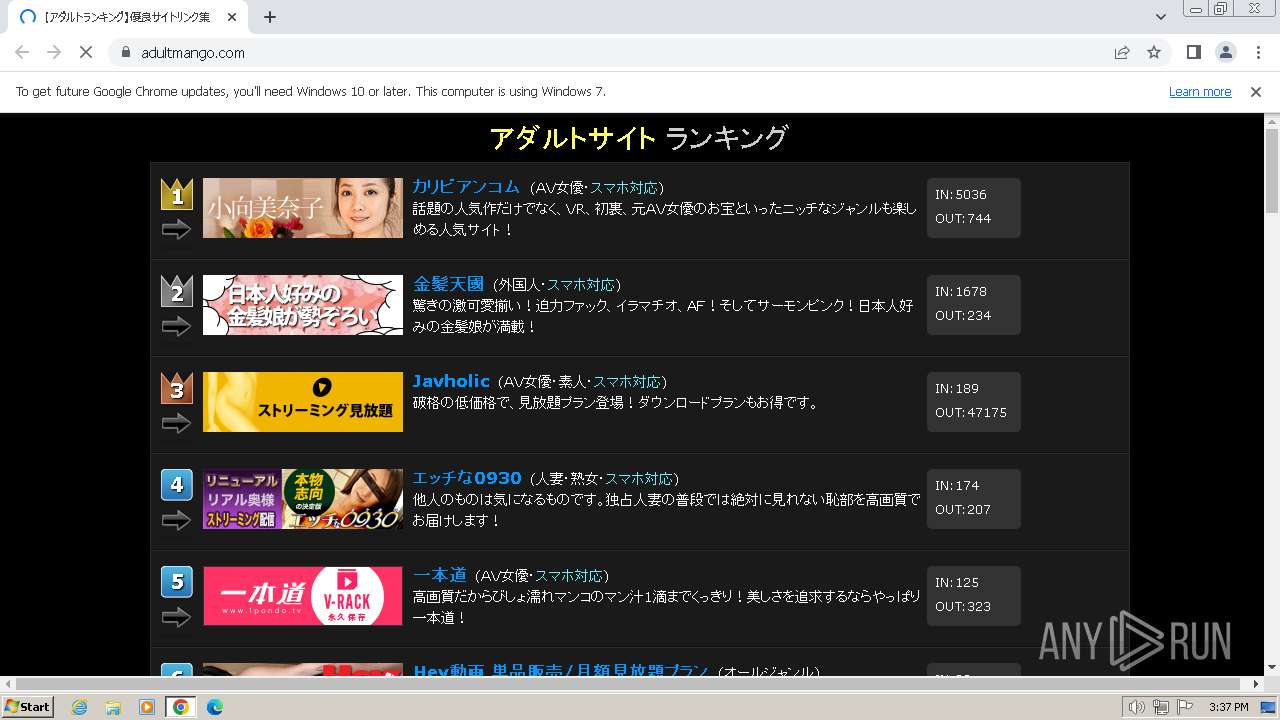
Task: Open the media player taskbar icon
Action: [x=147, y=707]
